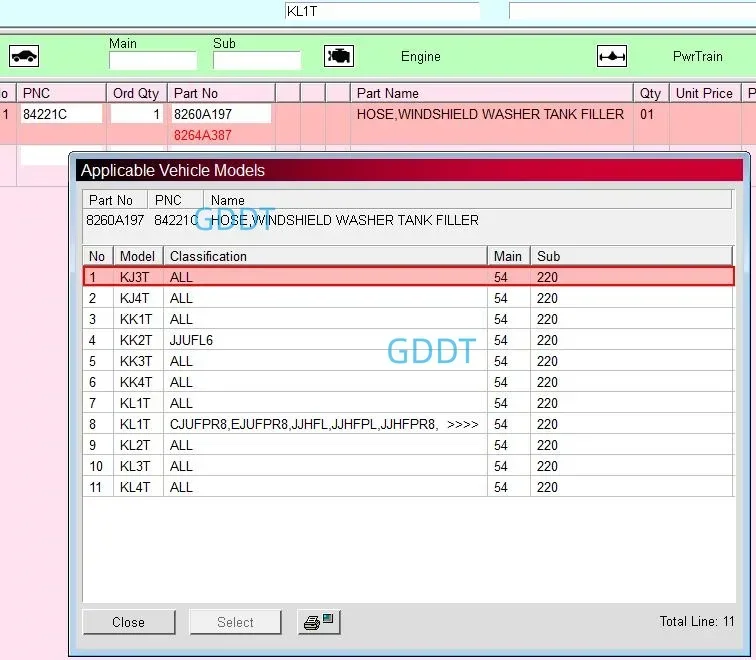Click the KL1T model input field
Image resolution: width=756 pixels, height=660 pixels.
[x=382, y=11]
